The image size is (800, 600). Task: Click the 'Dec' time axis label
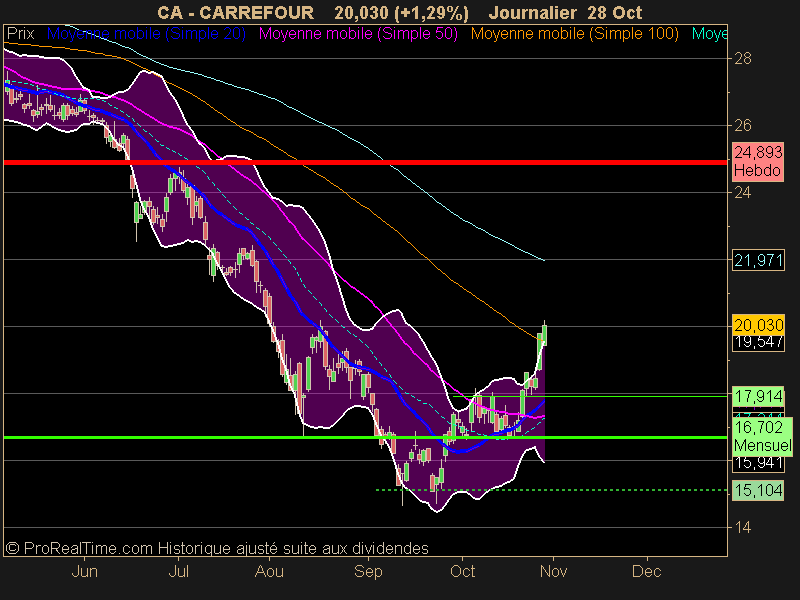point(646,571)
